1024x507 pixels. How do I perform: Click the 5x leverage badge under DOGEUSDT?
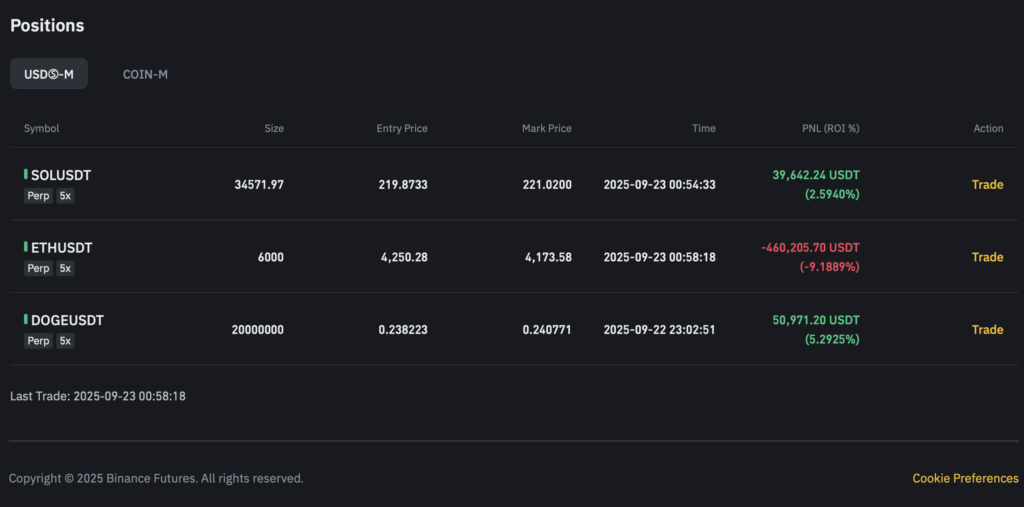tap(65, 341)
